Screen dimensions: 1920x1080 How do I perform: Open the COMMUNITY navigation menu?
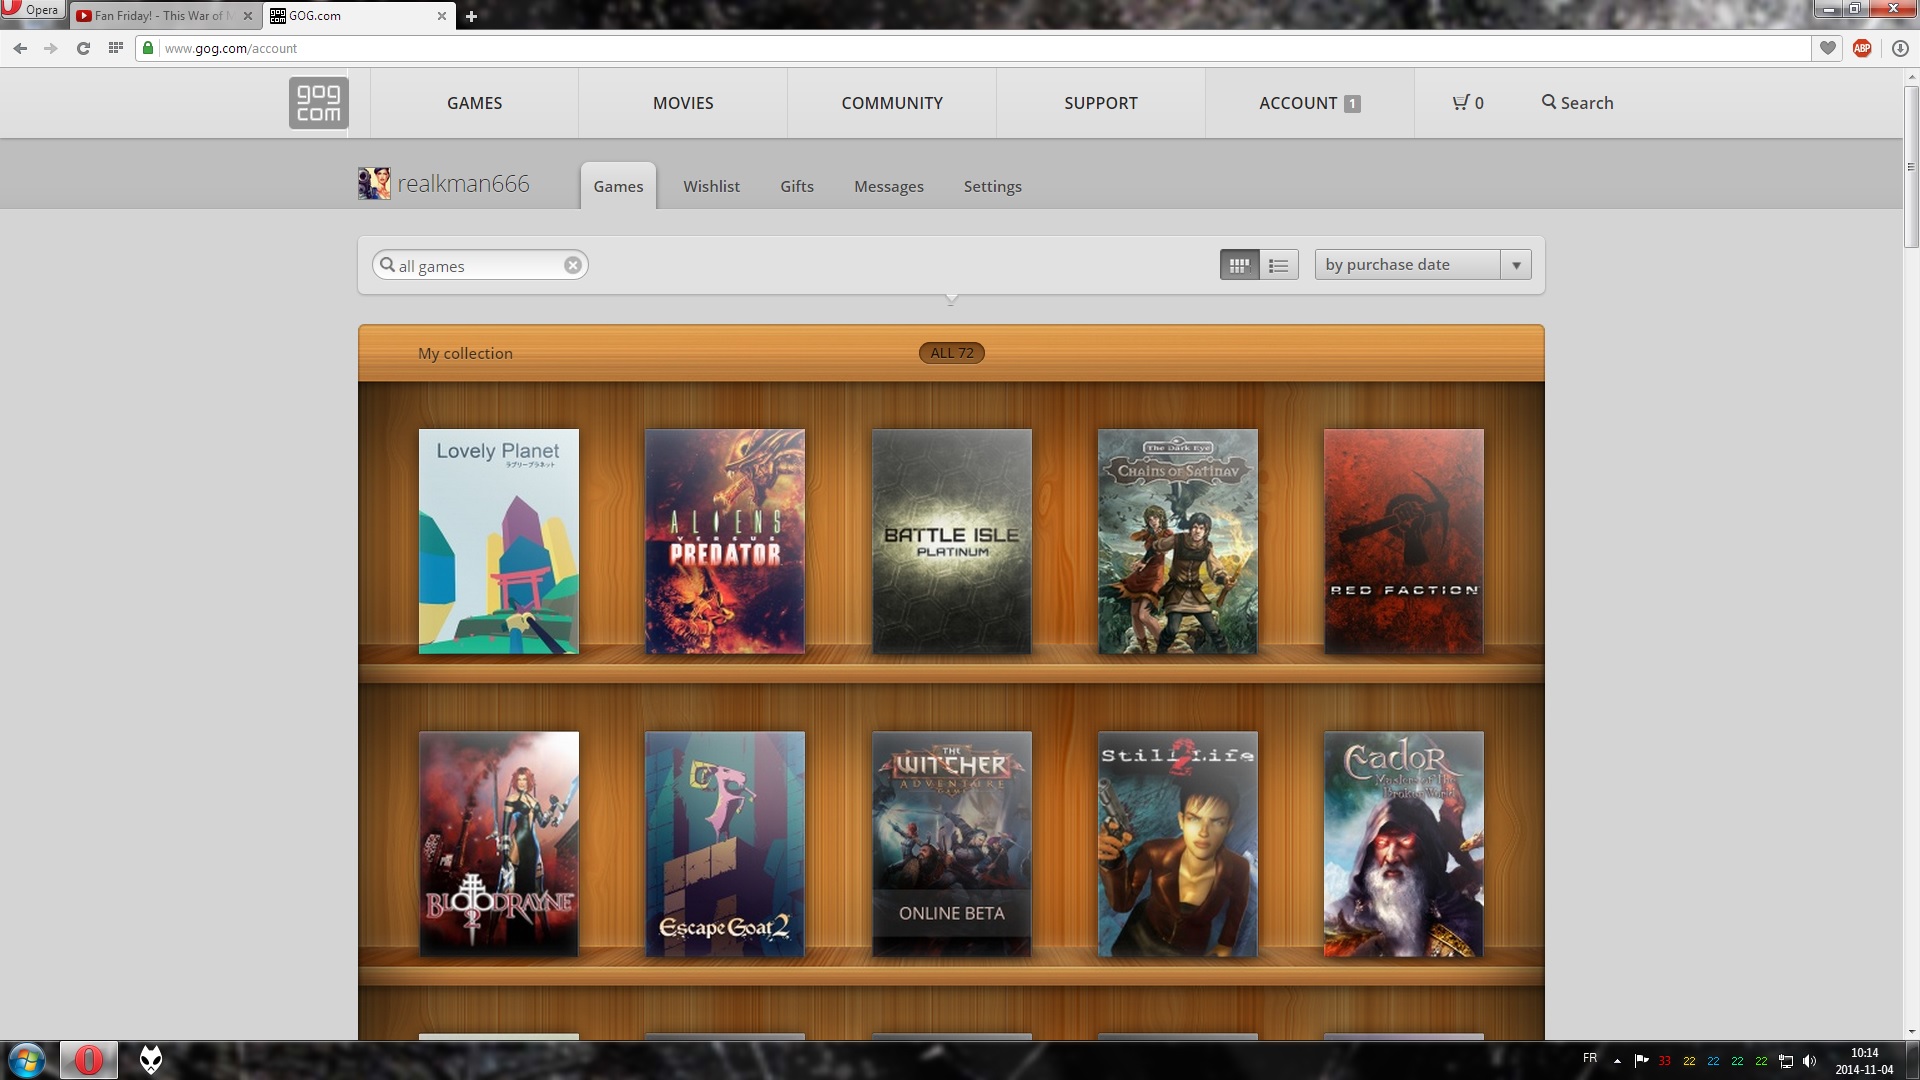[x=892, y=103]
